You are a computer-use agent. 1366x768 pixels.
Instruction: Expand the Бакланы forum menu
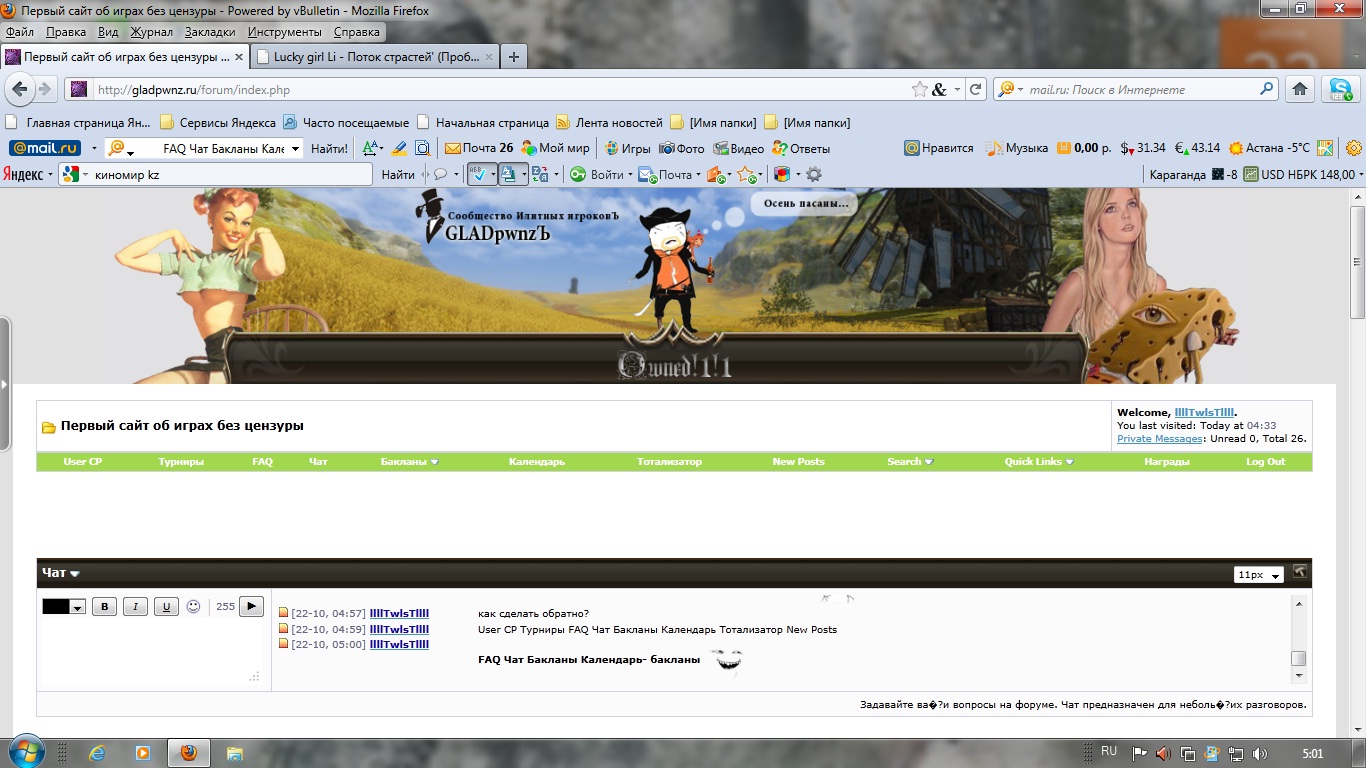tap(409, 462)
